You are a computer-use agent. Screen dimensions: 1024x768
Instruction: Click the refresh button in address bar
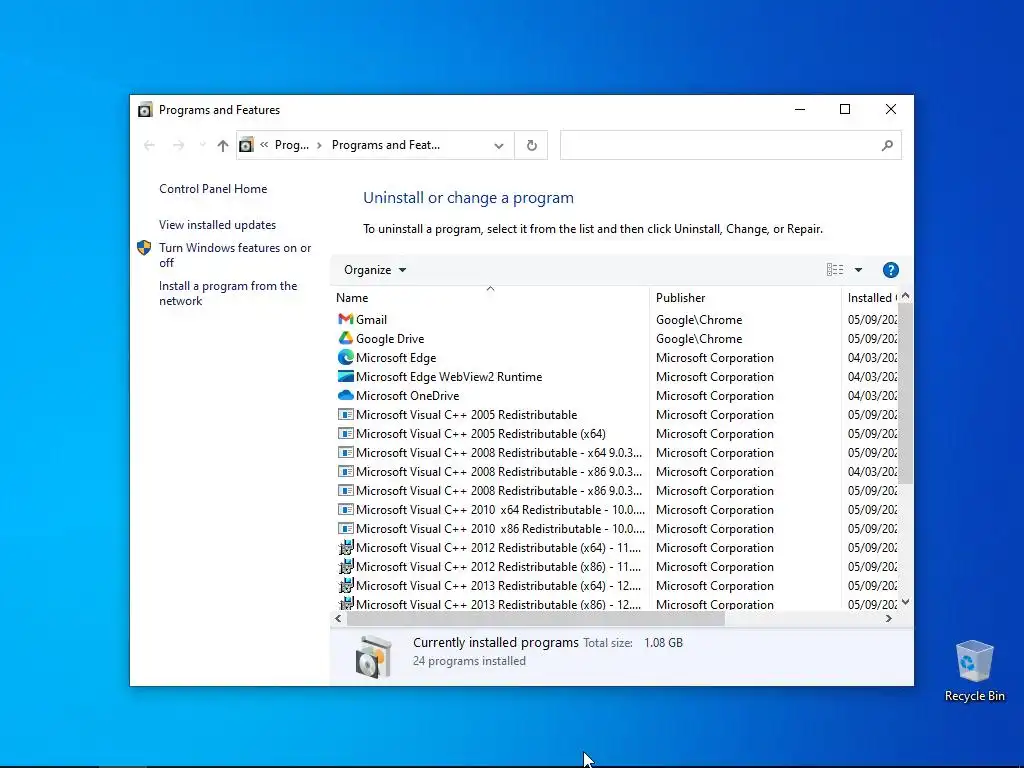point(532,145)
